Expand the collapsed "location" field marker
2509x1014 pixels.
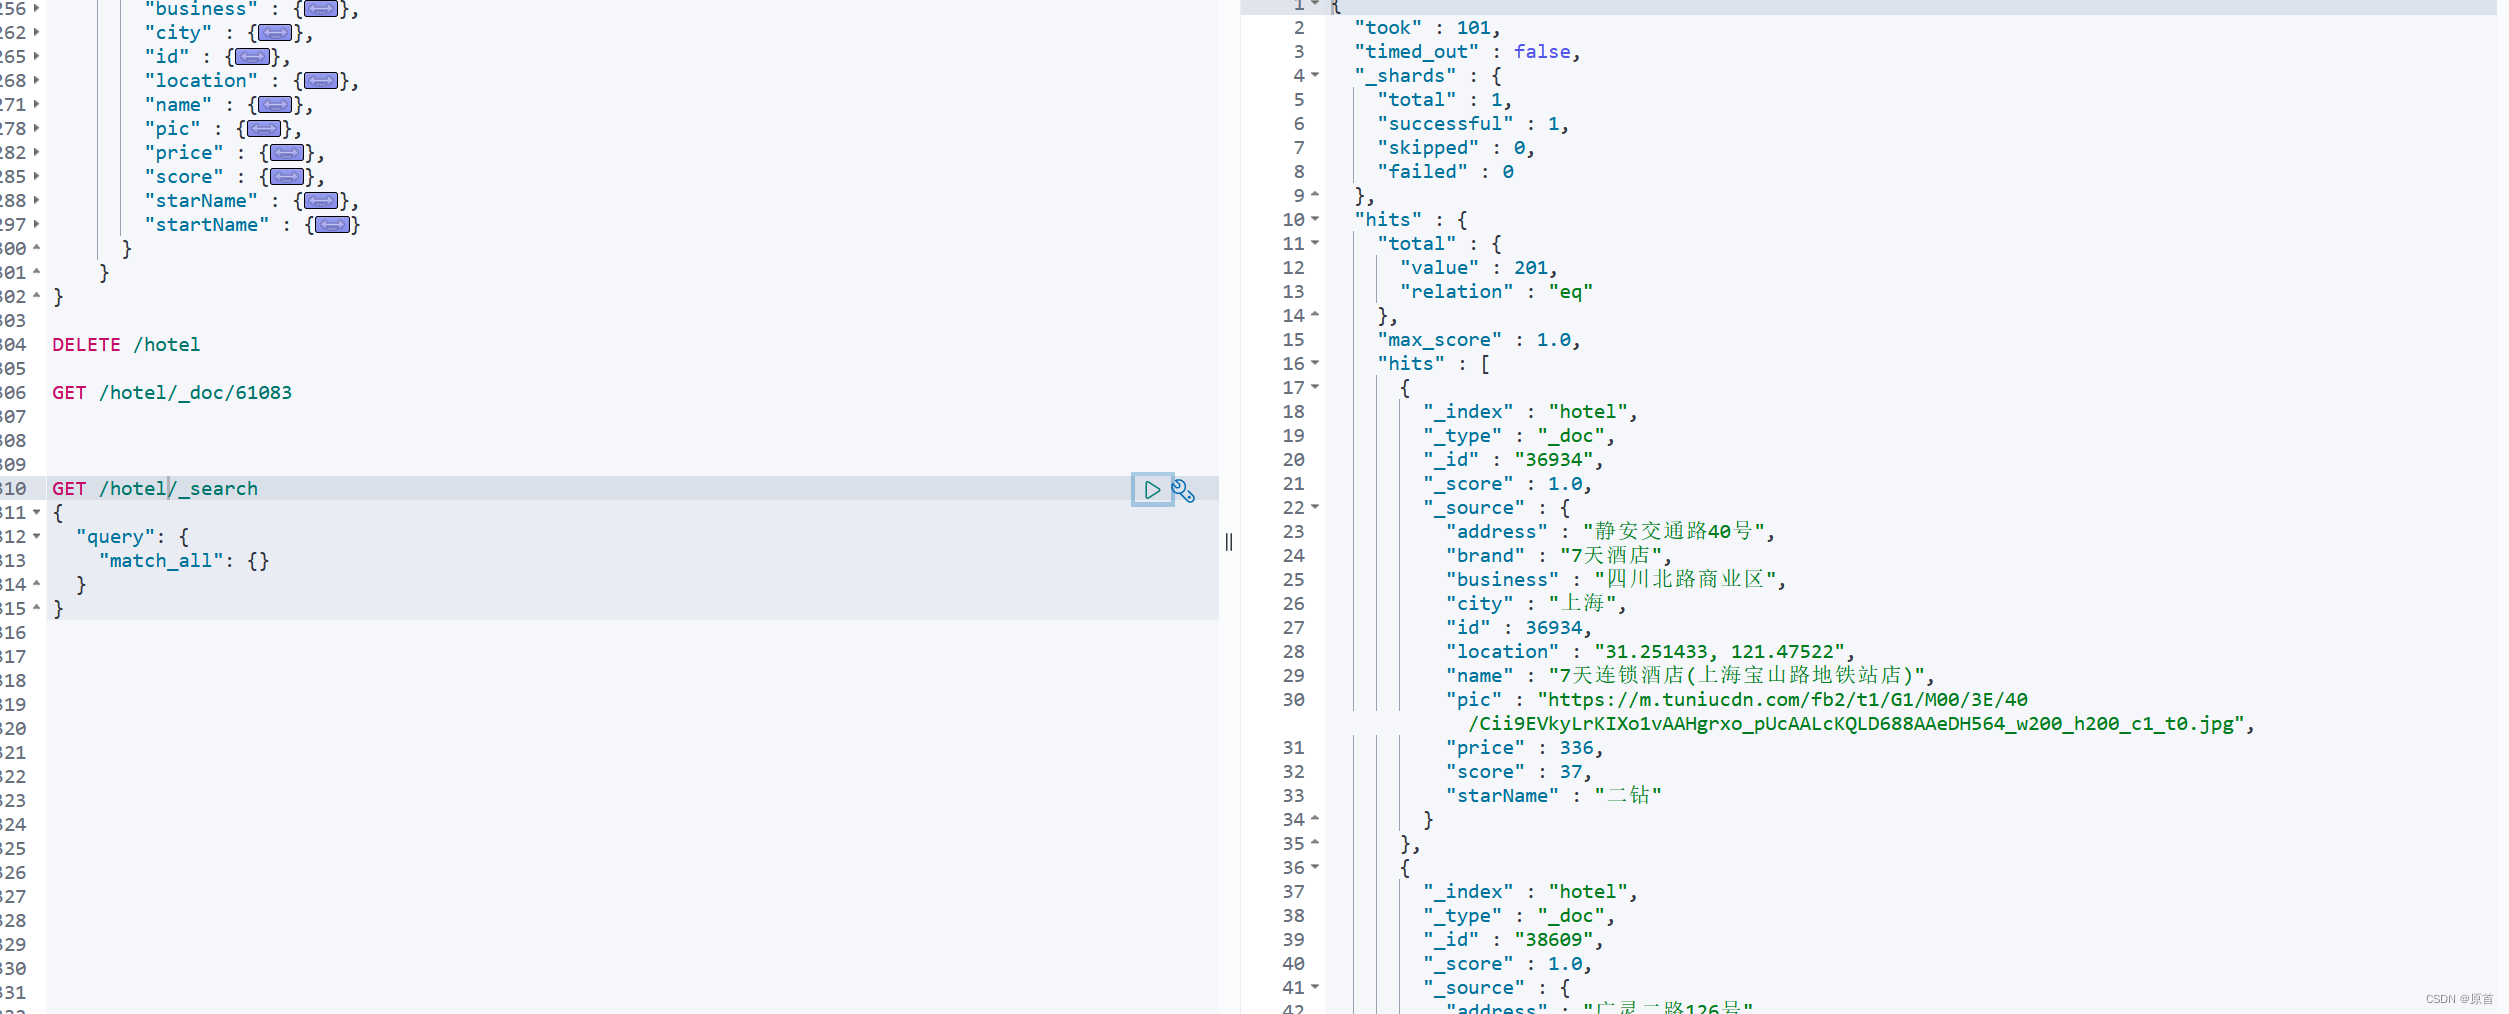point(321,81)
